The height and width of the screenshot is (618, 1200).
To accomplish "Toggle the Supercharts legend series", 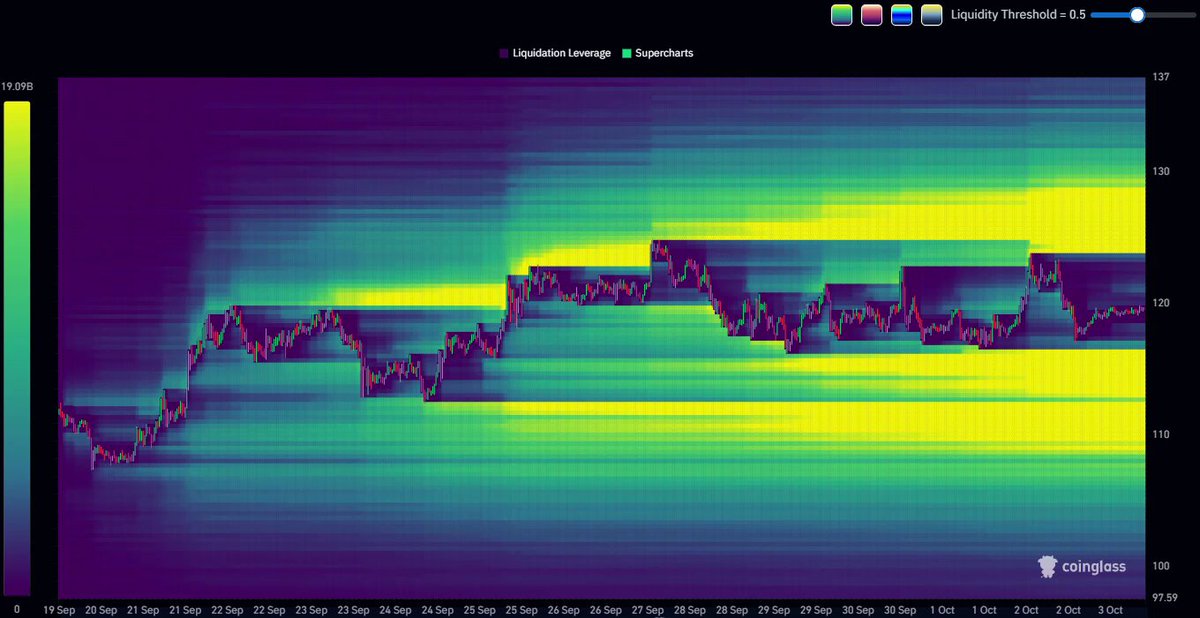I will 657,53.
